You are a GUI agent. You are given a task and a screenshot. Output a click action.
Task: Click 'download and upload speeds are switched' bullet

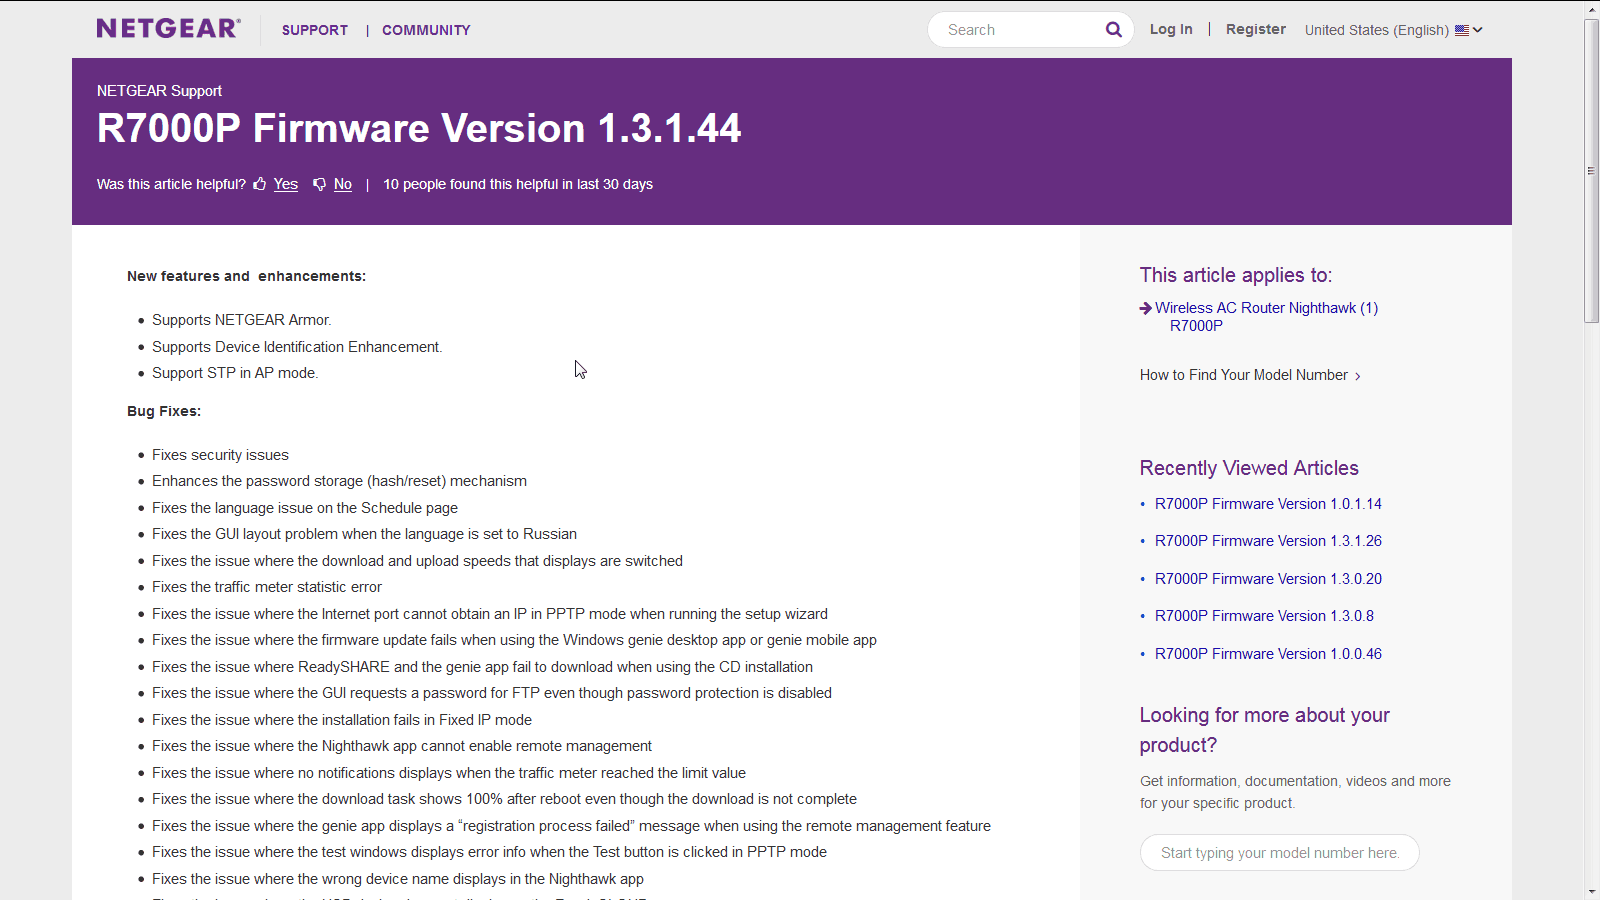pyautogui.click(x=417, y=561)
